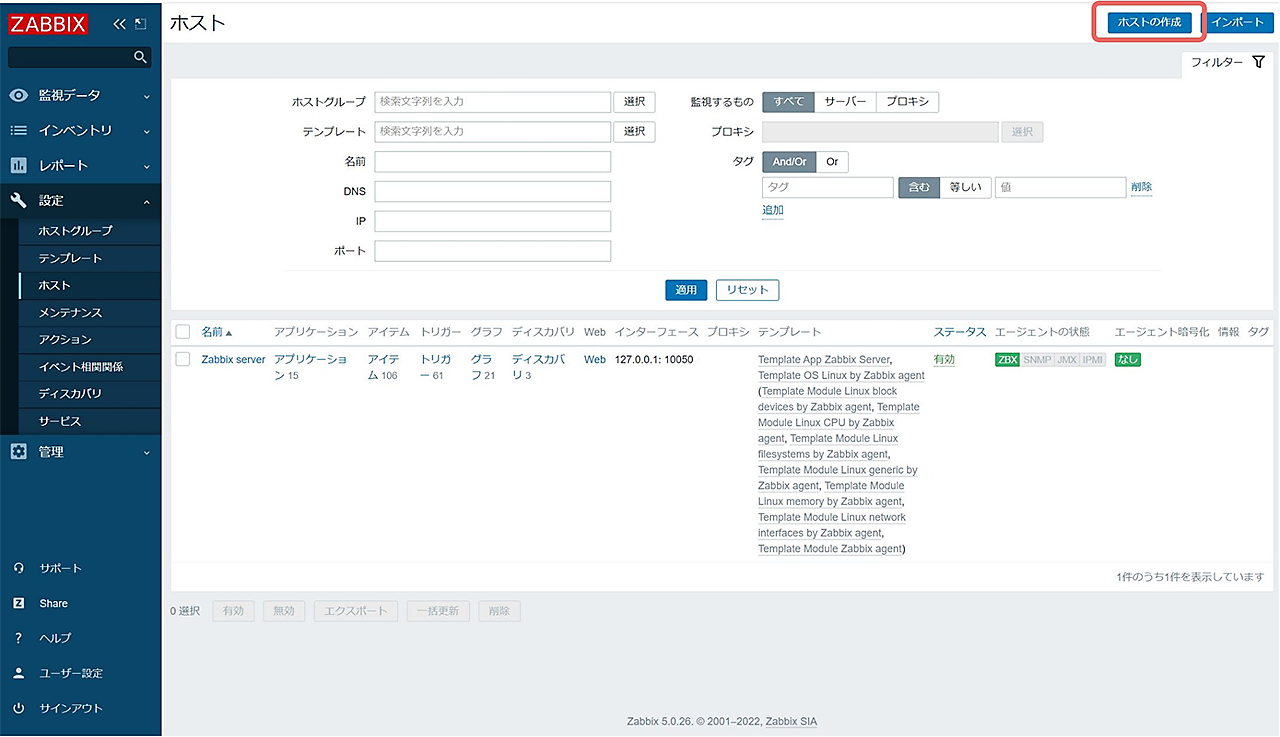Click the search magnifier icon
The width and height of the screenshot is (1280, 737).
click(141, 58)
